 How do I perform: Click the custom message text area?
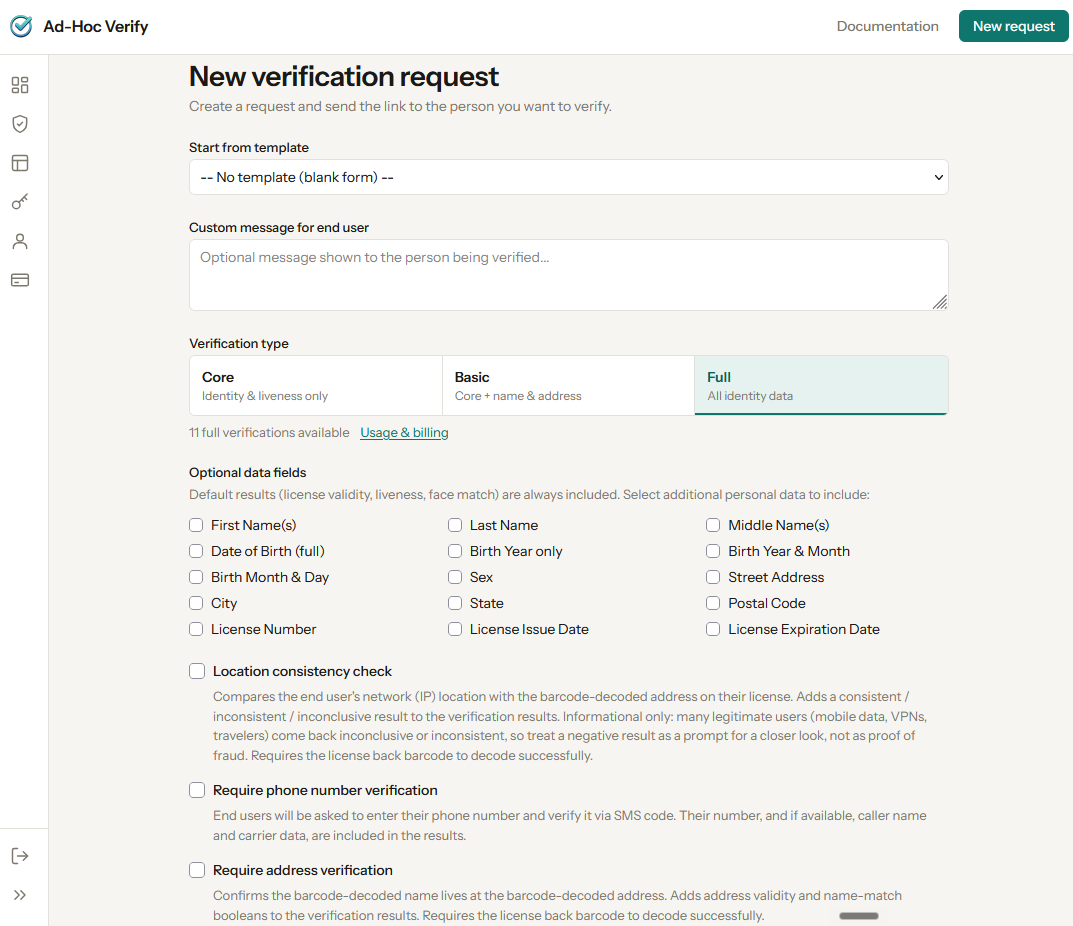click(569, 275)
